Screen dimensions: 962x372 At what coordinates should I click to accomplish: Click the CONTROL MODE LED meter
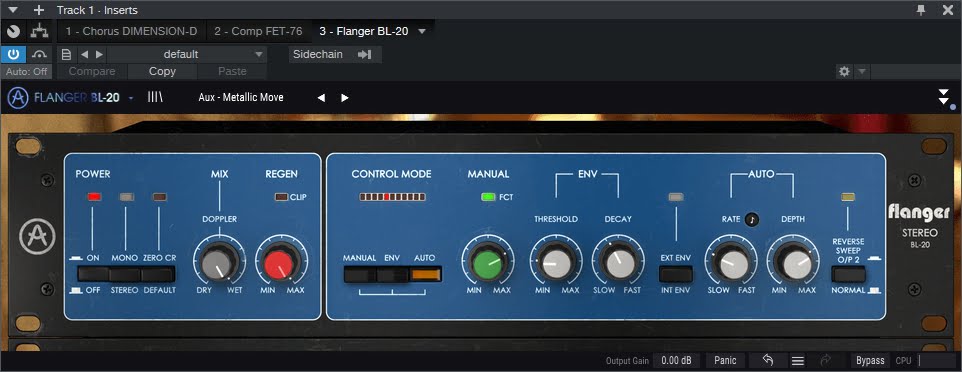coord(392,197)
